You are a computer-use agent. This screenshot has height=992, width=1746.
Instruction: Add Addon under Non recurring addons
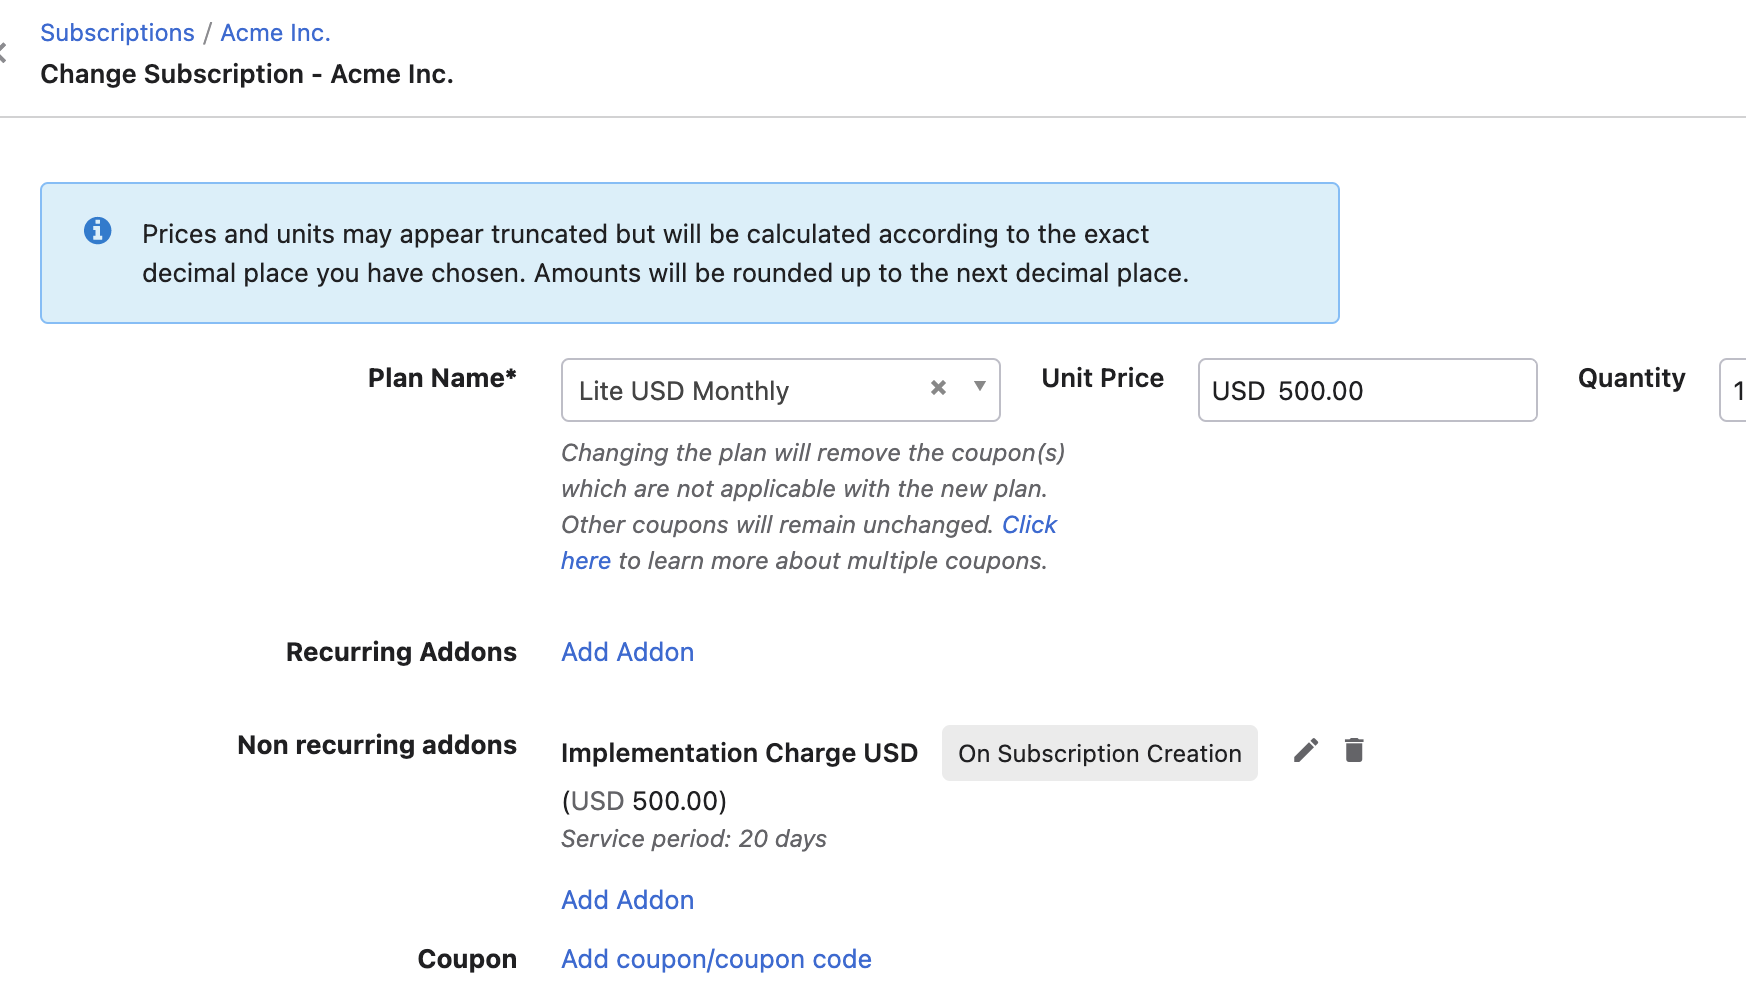point(627,900)
